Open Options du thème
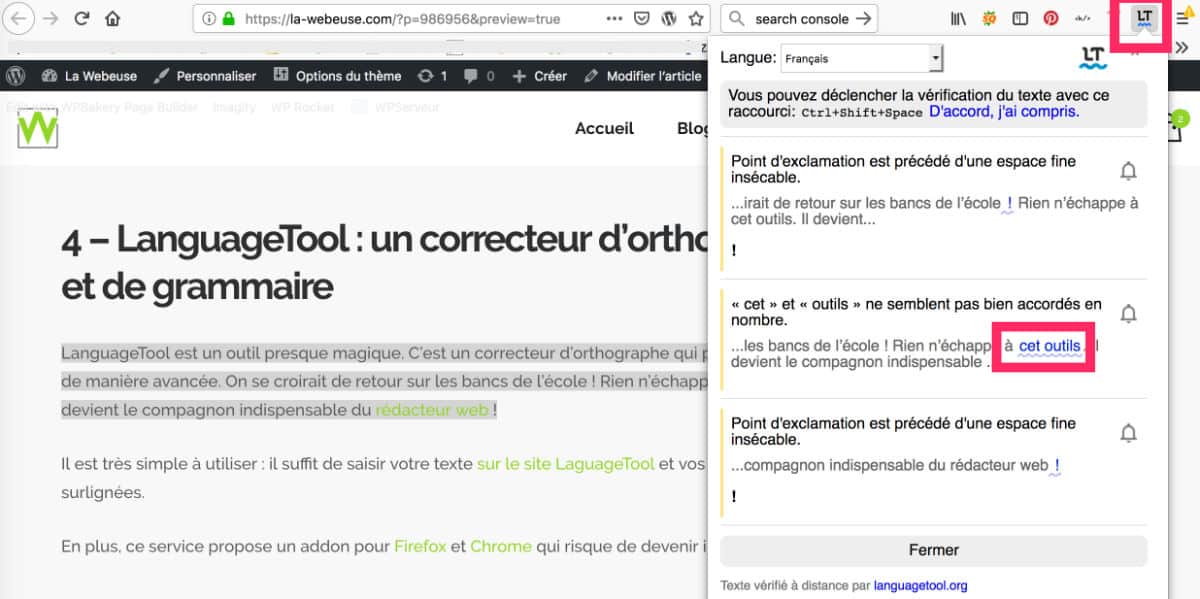1200x599 pixels. pyautogui.click(x=337, y=76)
